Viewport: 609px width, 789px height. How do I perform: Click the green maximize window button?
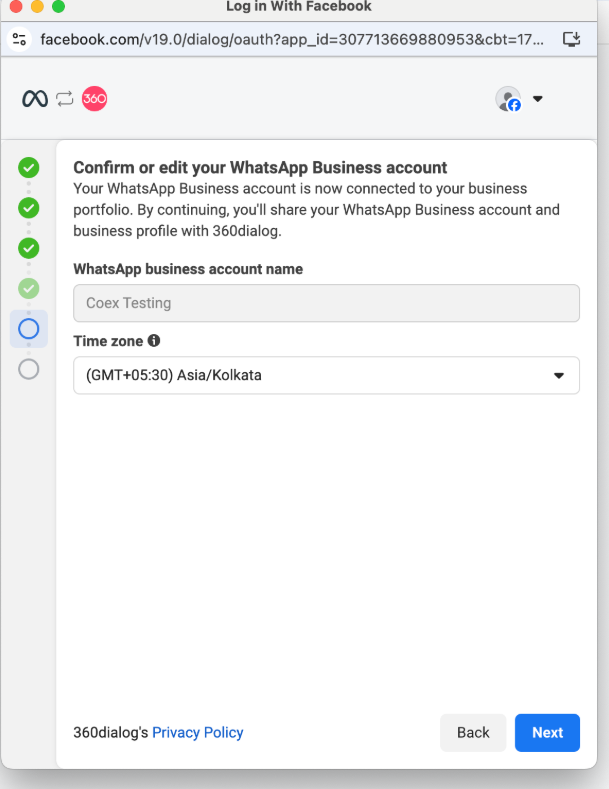58,6
